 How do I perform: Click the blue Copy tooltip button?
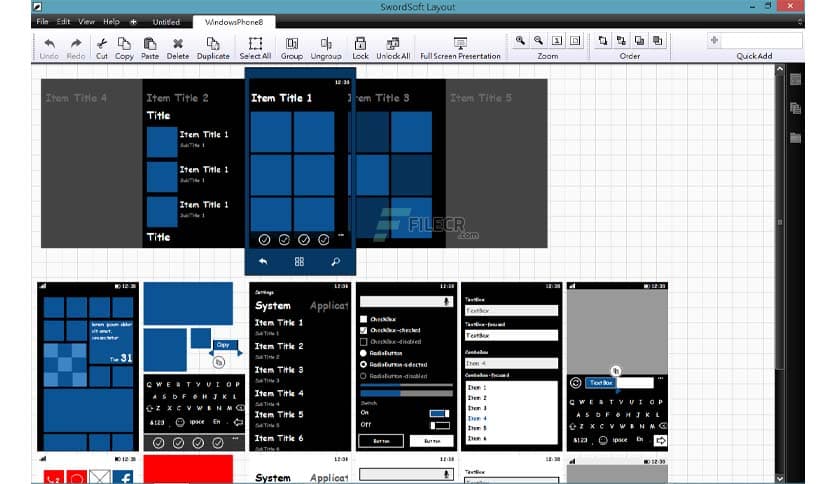click(225, 345)
